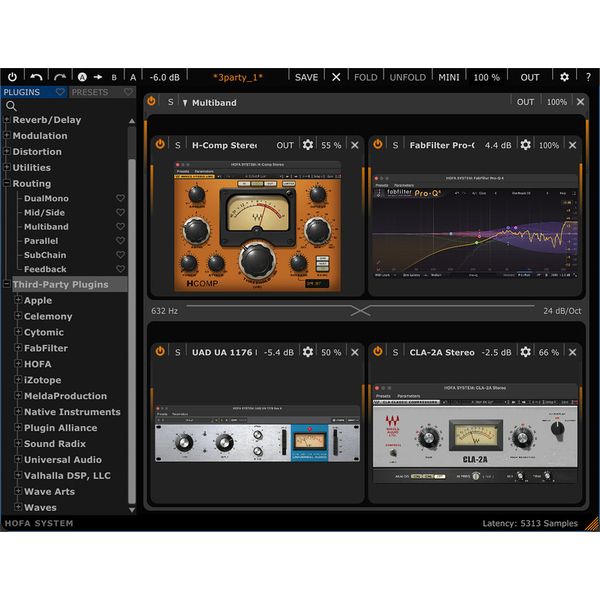Click heart icon on PRESETS tab
The height and width of the screenshot is (600, 600).
point(128,92)
